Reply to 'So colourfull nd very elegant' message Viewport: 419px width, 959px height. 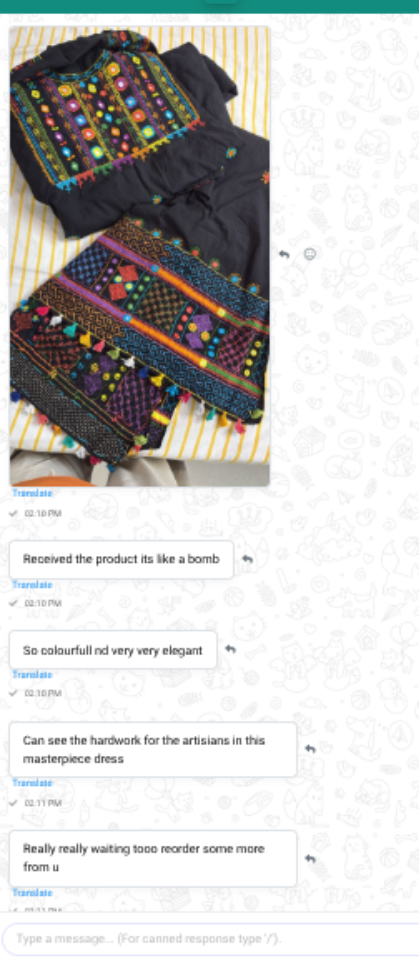point(231,649)
